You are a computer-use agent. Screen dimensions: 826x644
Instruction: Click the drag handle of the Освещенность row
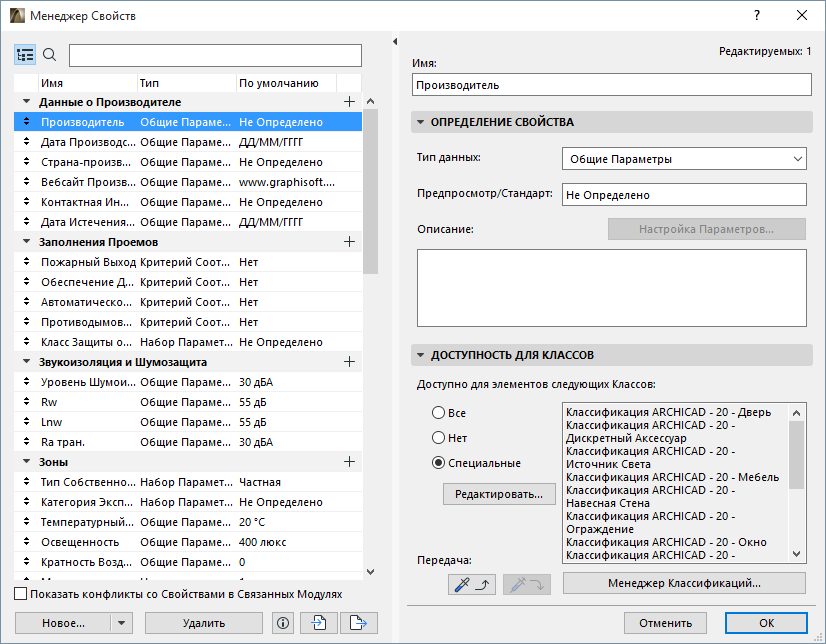[x=26, y=542]
